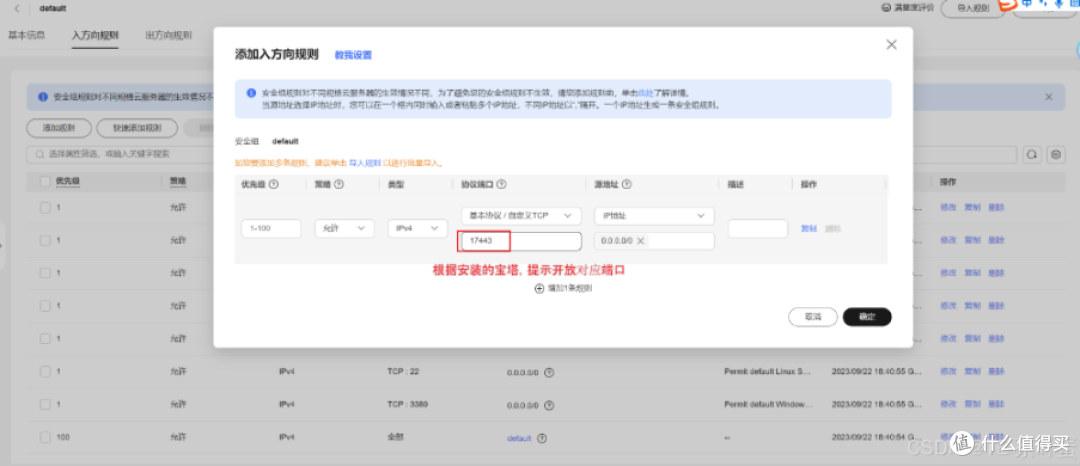Click the 全部 protocol cell
Viewport: 1080px width, 466px height.
395,438
